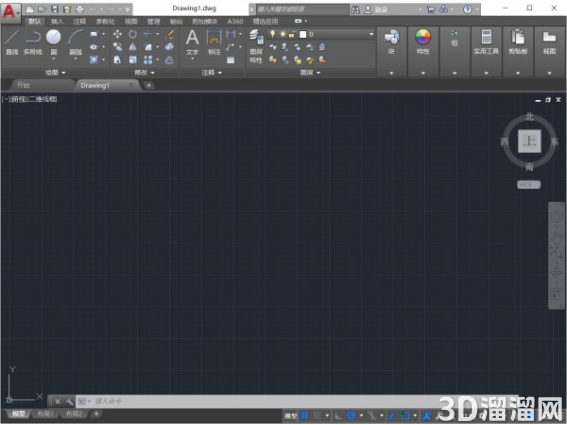Screen dimensions: 567x425
Task: Expand the Modify (修改) panel
Action: pos(144,73)
